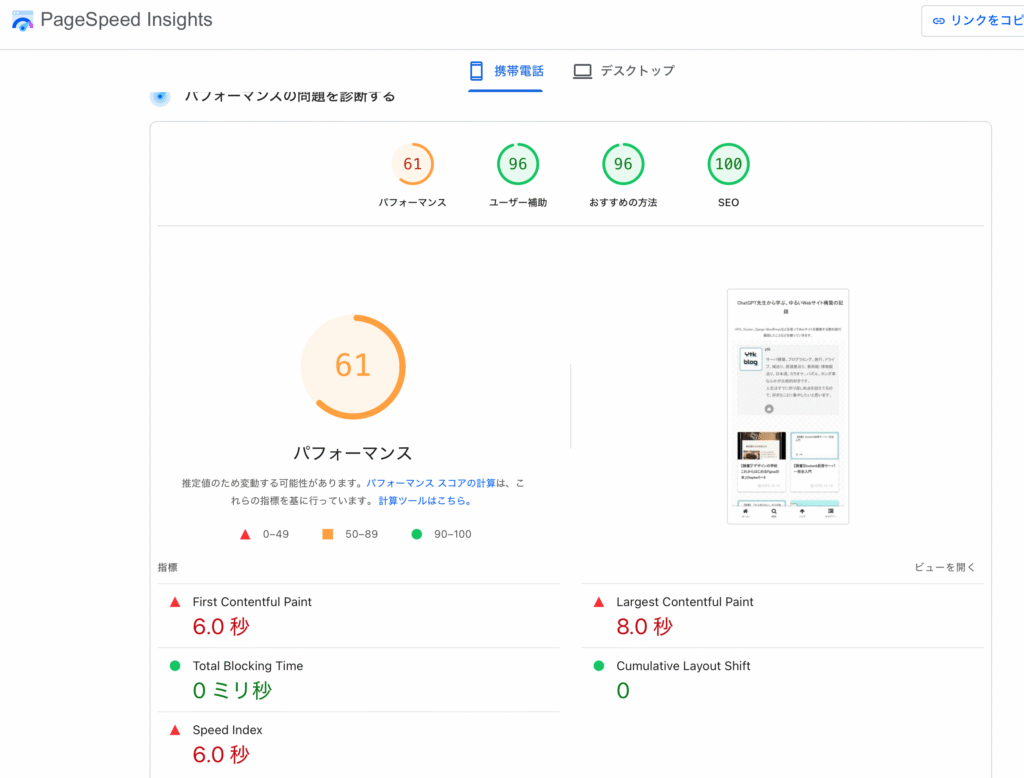The image size is (1024, 778).
Task: Click the large 61 performance gauge
Action: coord(352,366)
